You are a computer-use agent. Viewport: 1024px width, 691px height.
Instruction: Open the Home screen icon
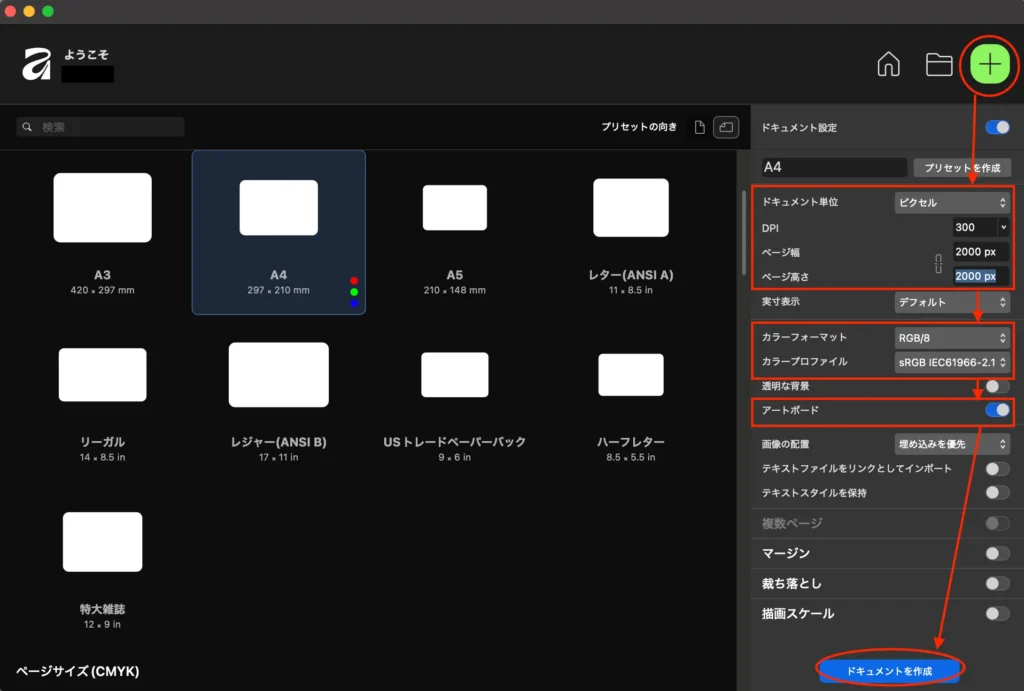point(888,64)
